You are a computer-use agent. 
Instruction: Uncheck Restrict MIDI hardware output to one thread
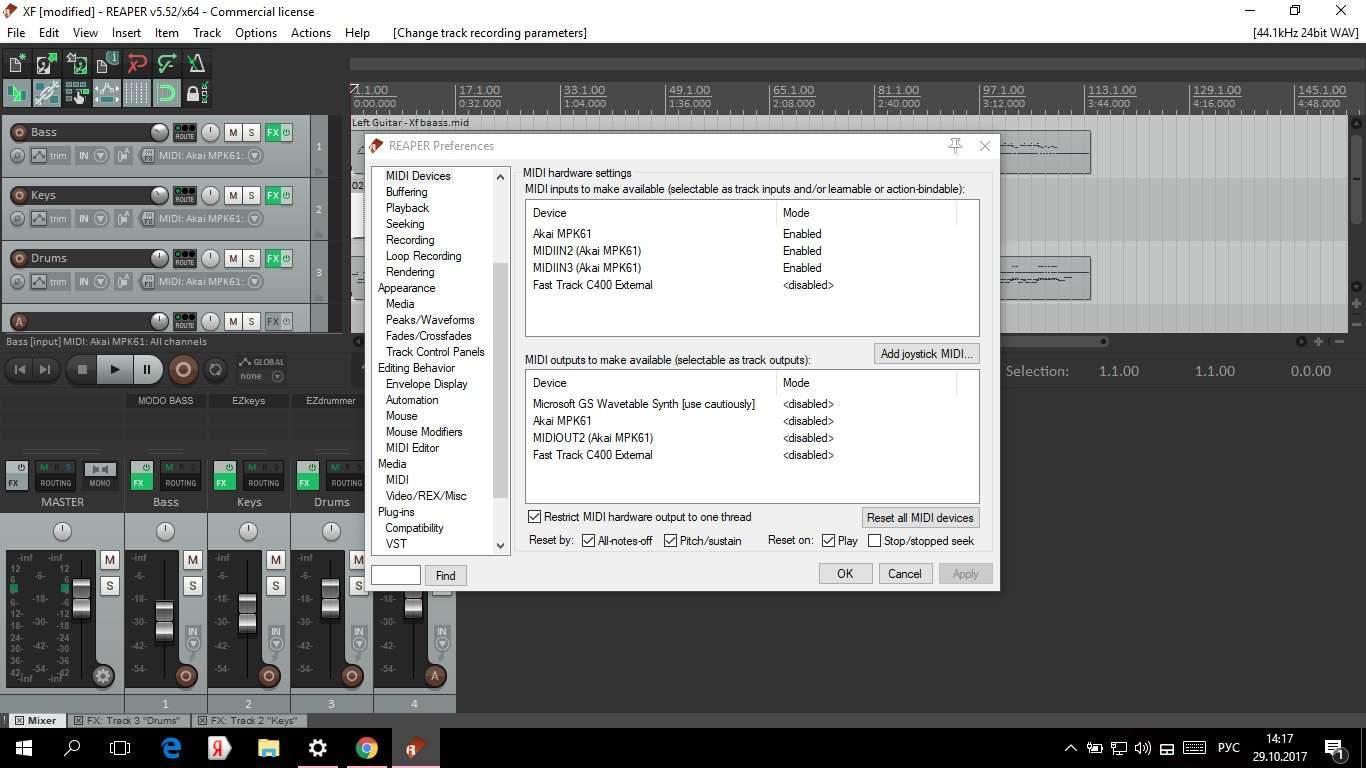click(535, 517)
